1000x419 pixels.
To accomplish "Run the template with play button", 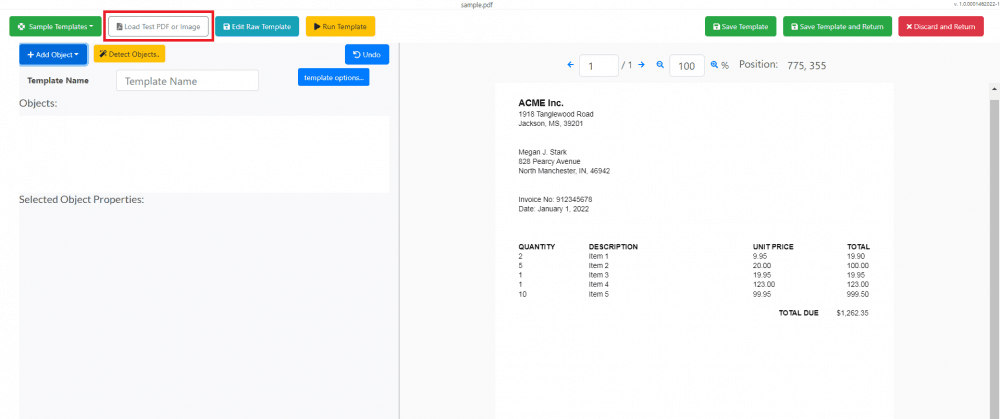I will (x=340, y=26).
